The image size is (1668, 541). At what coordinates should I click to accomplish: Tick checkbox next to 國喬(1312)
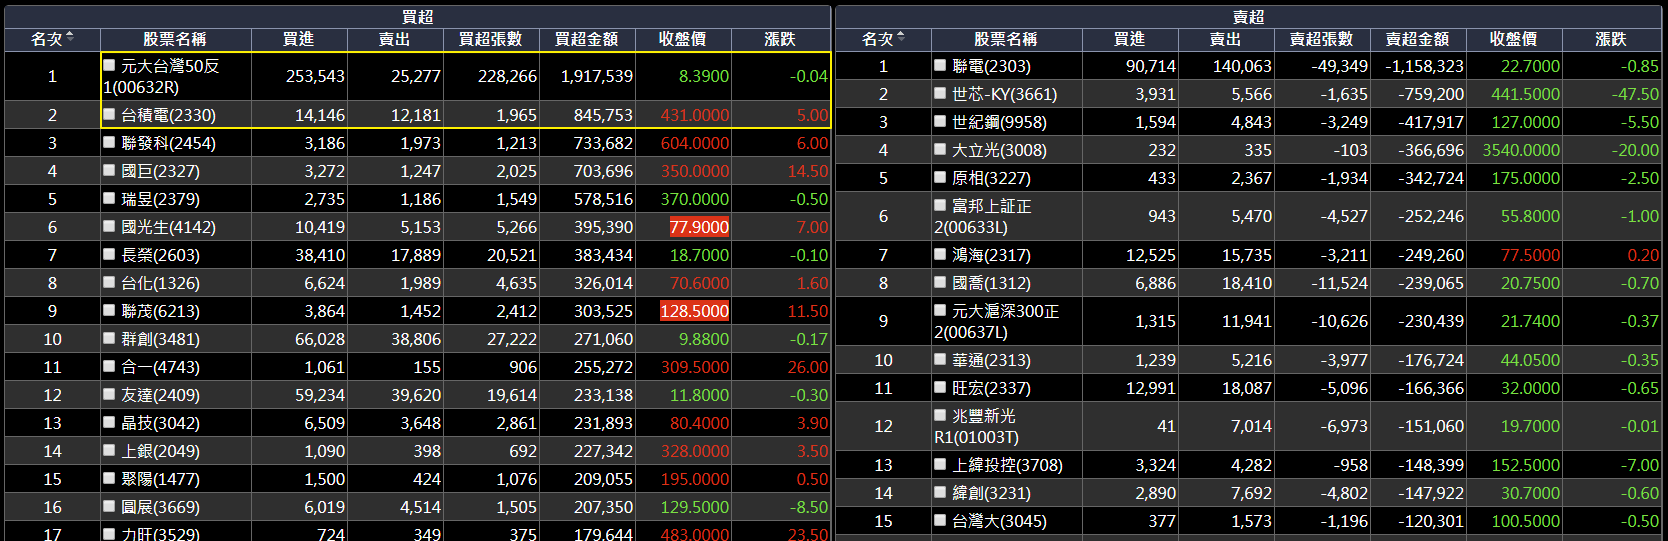940,283
